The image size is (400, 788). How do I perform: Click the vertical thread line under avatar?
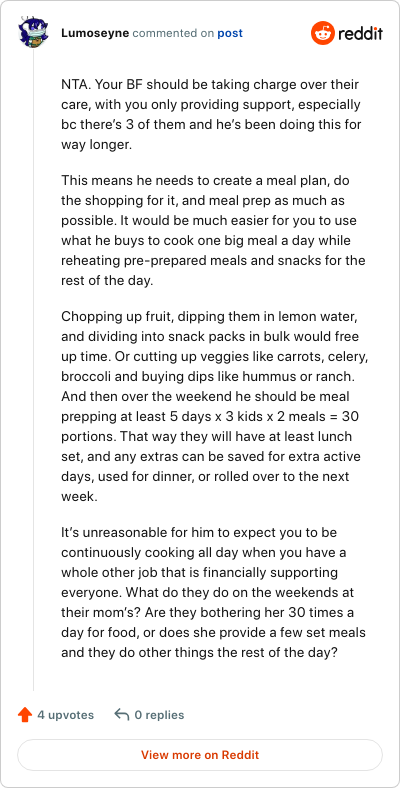(x=34, y=369)
